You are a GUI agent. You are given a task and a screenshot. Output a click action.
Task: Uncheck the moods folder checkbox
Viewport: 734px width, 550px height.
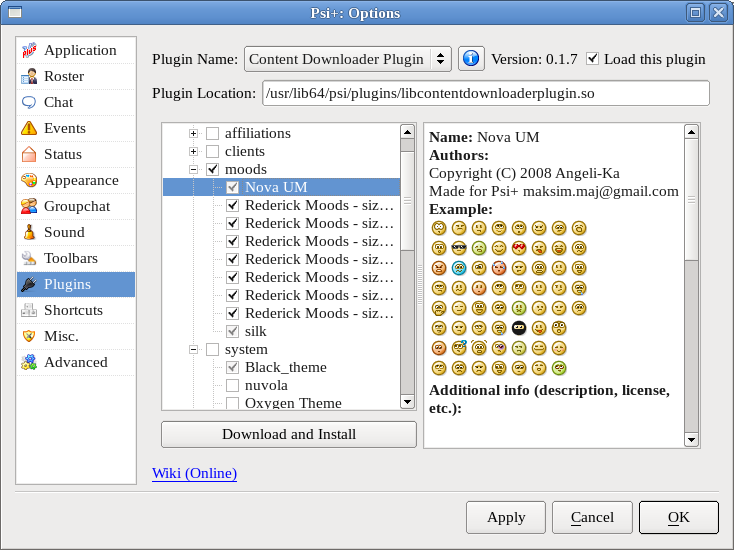(x=212, y=170)
